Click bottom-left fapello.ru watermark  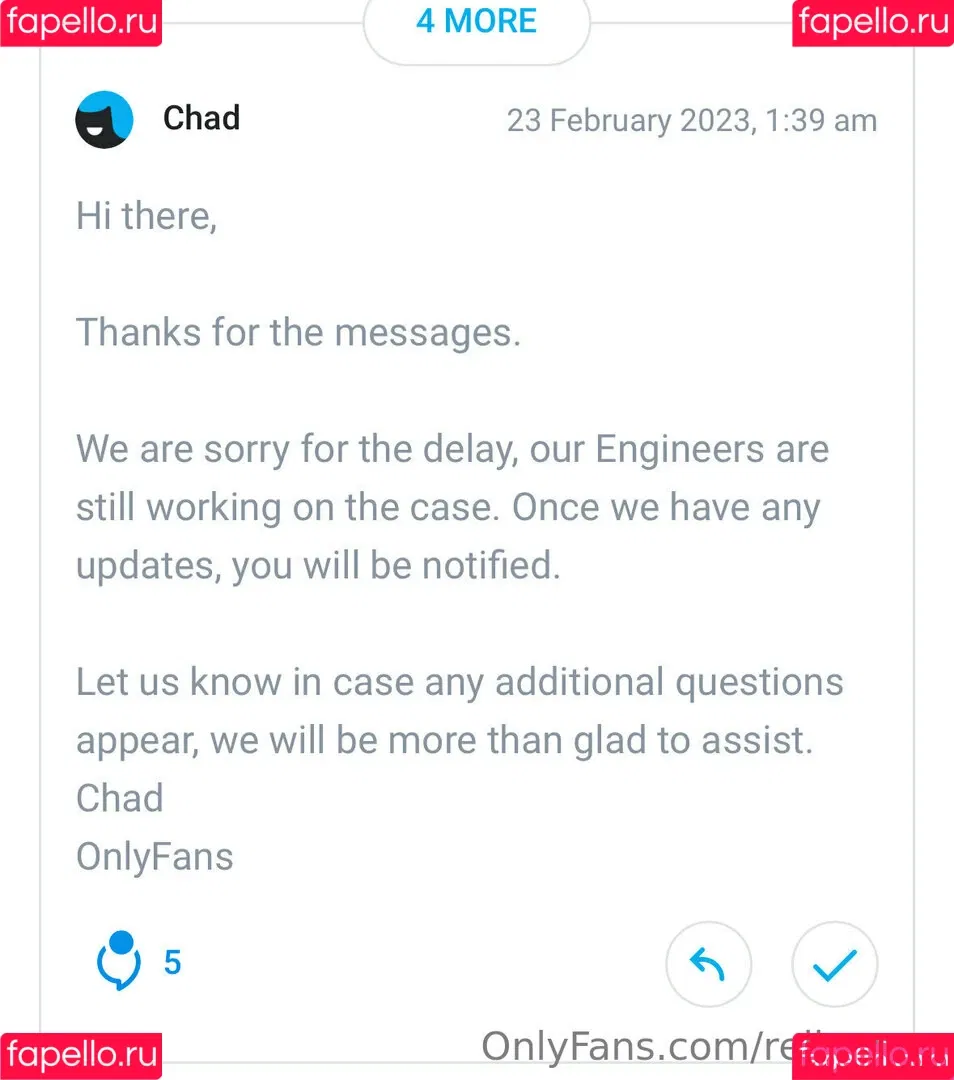point(81,1056)
